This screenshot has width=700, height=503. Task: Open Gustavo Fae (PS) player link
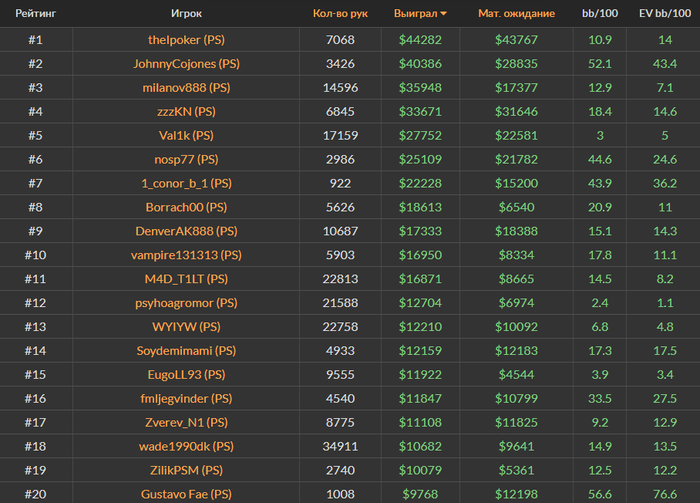(x=186, y=494)
